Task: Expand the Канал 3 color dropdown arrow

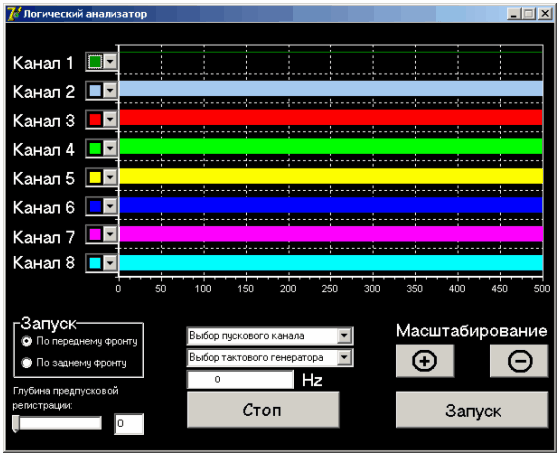Action: click(x=110, y=119)
